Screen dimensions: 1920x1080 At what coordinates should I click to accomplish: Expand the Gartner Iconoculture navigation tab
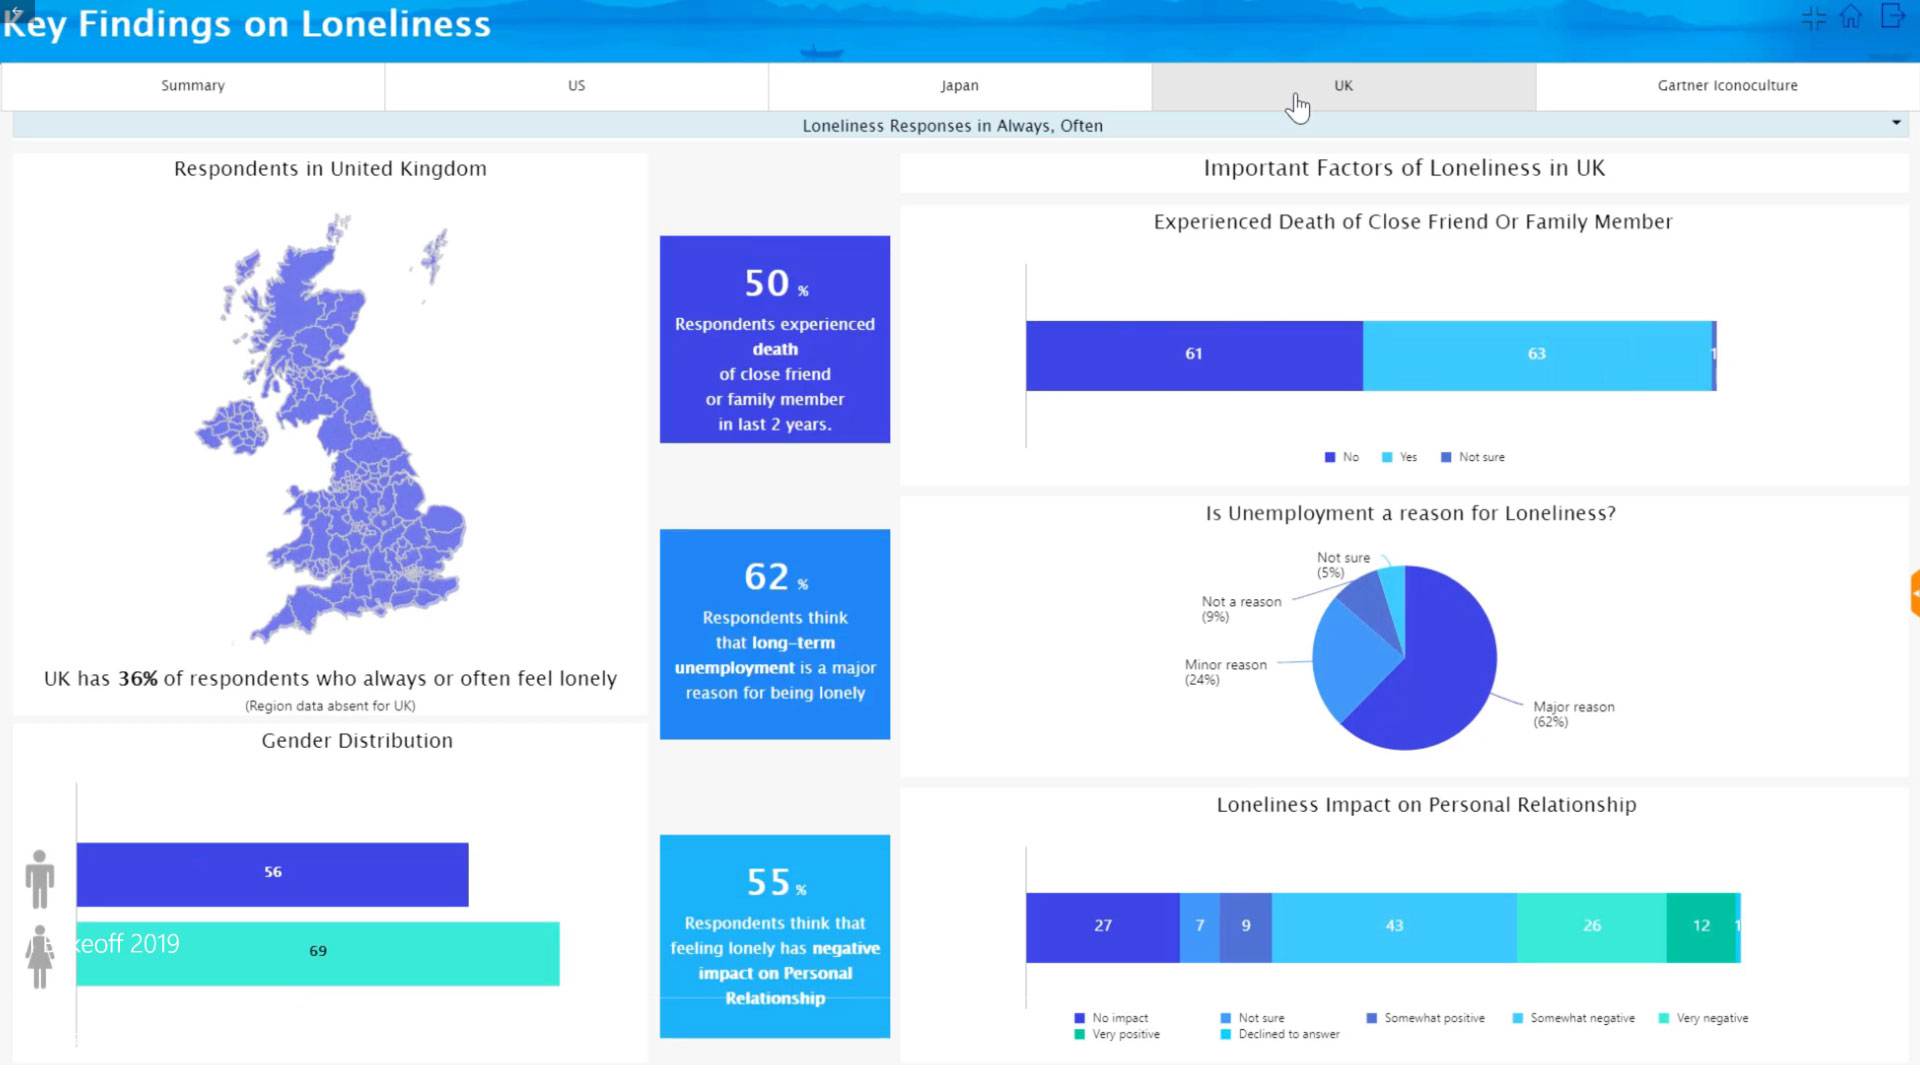pyautogui.click(x=1727, y=83)
